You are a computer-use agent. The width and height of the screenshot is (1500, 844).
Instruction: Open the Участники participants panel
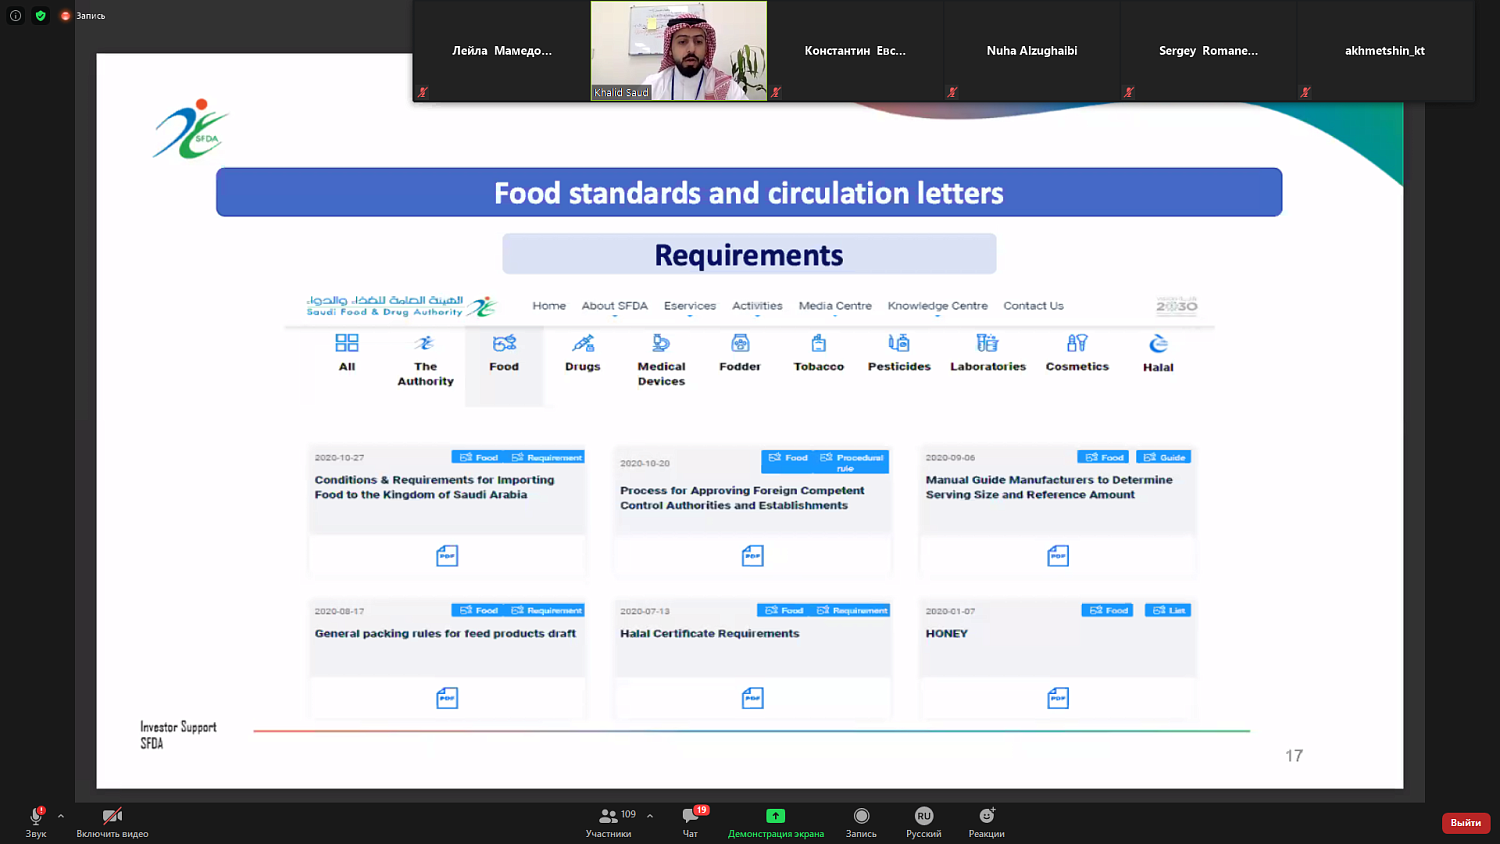pyautogui.click(x=609, y=821)
